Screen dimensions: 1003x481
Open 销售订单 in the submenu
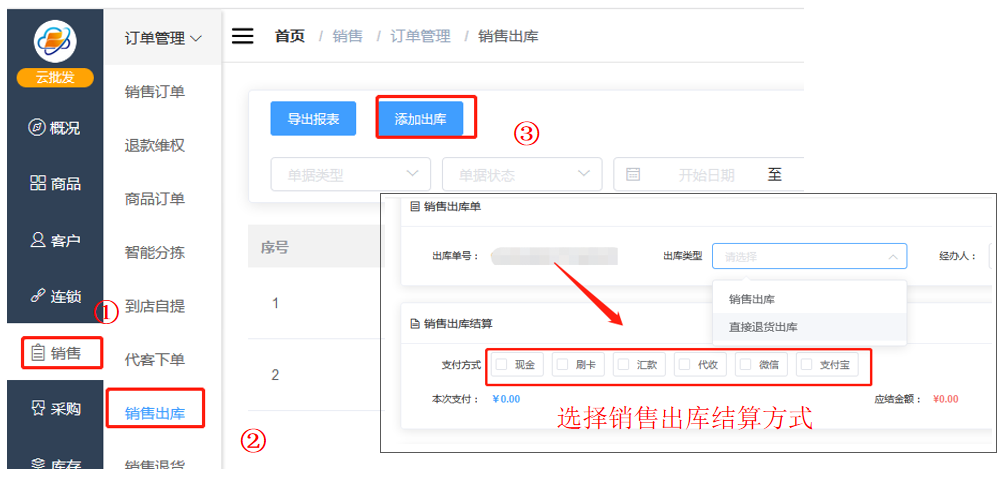(x=155, y=92)
